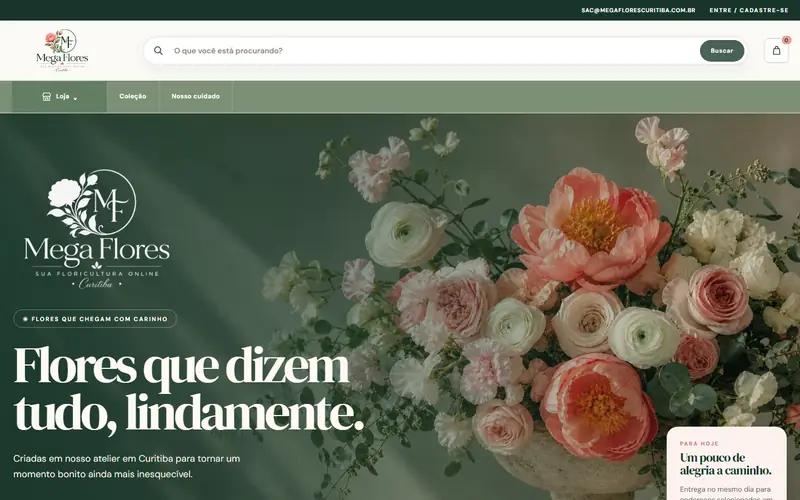Click the cart item count badge
The height and width of the screenshot is (500, 800).
coord(786,40)
